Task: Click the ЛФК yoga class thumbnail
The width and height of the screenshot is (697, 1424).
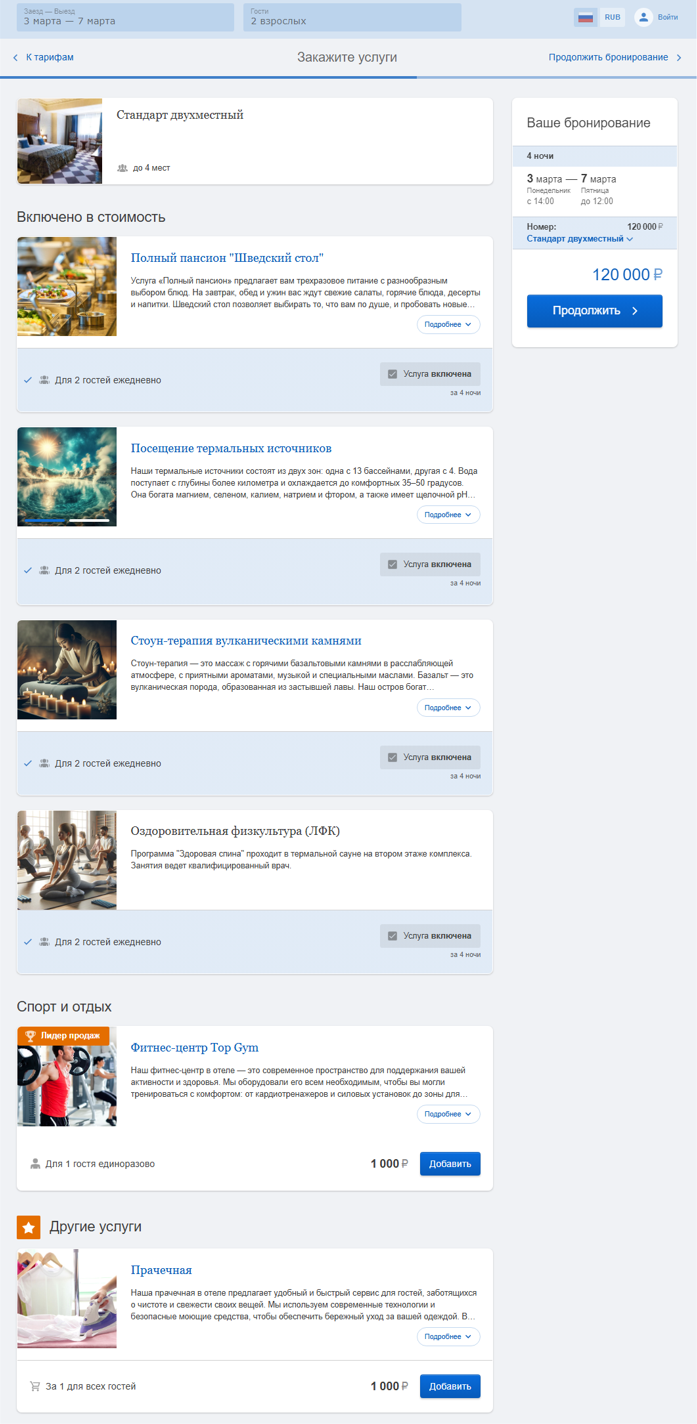Action: (67, 860)
